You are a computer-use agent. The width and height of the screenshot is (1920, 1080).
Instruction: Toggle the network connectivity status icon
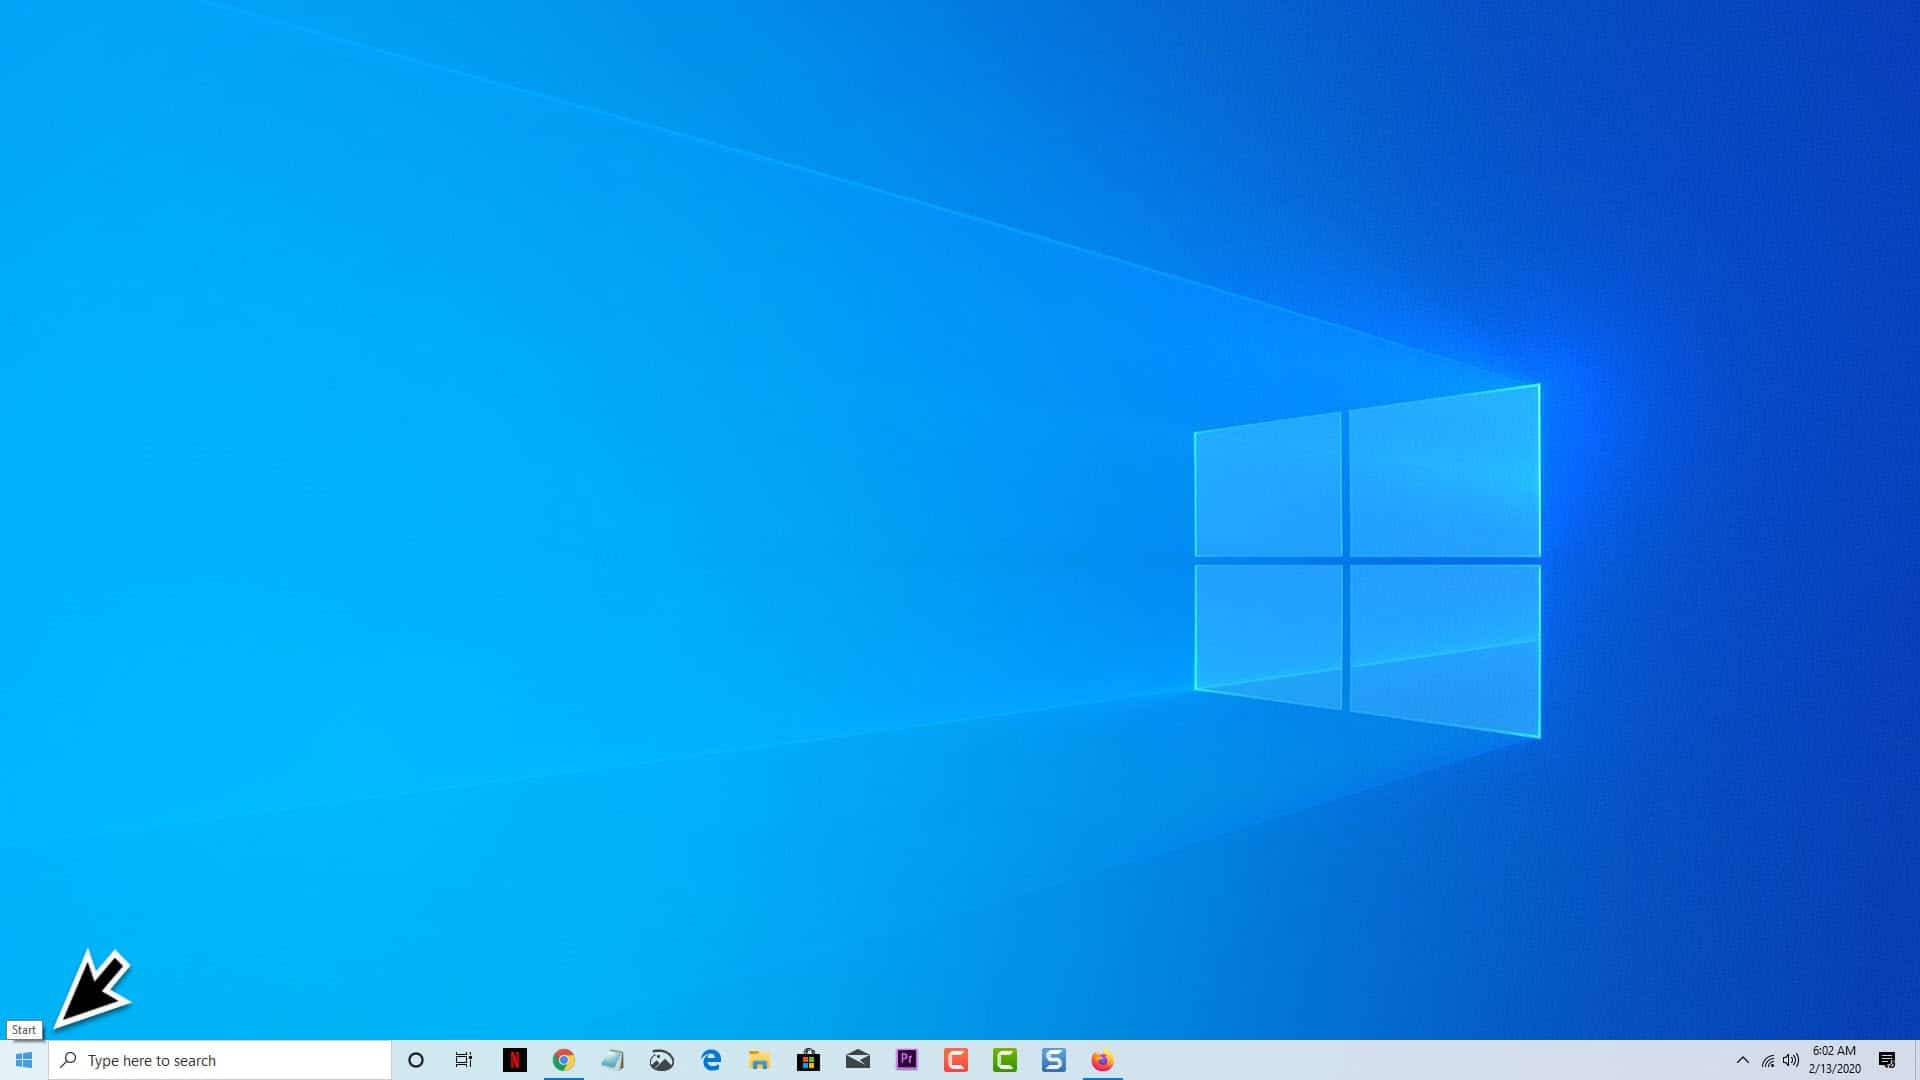(x=1767, y=1060)
